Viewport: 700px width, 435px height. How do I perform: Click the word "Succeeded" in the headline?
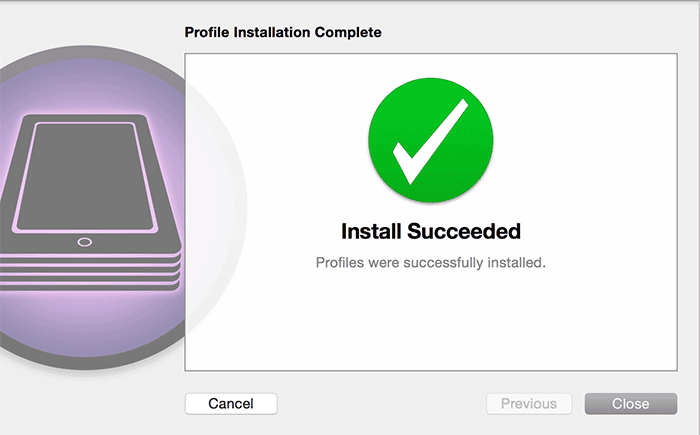coord(464,231)
